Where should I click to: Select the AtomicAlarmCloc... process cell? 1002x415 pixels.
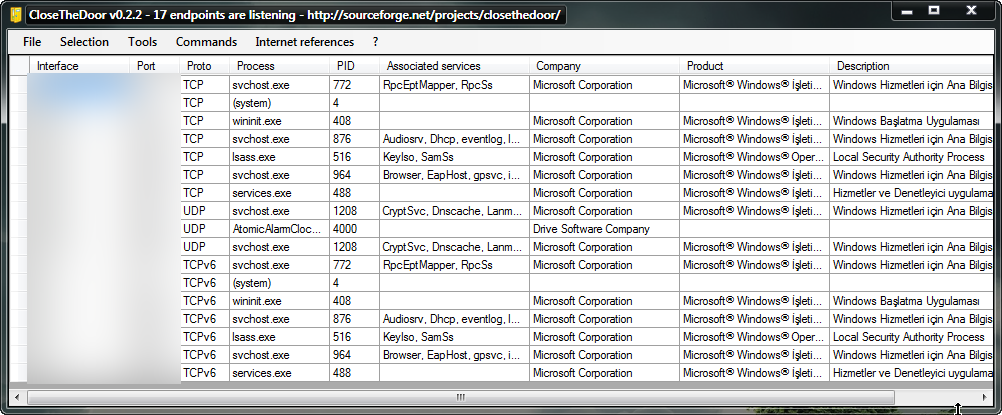click(x=279, y=229)
